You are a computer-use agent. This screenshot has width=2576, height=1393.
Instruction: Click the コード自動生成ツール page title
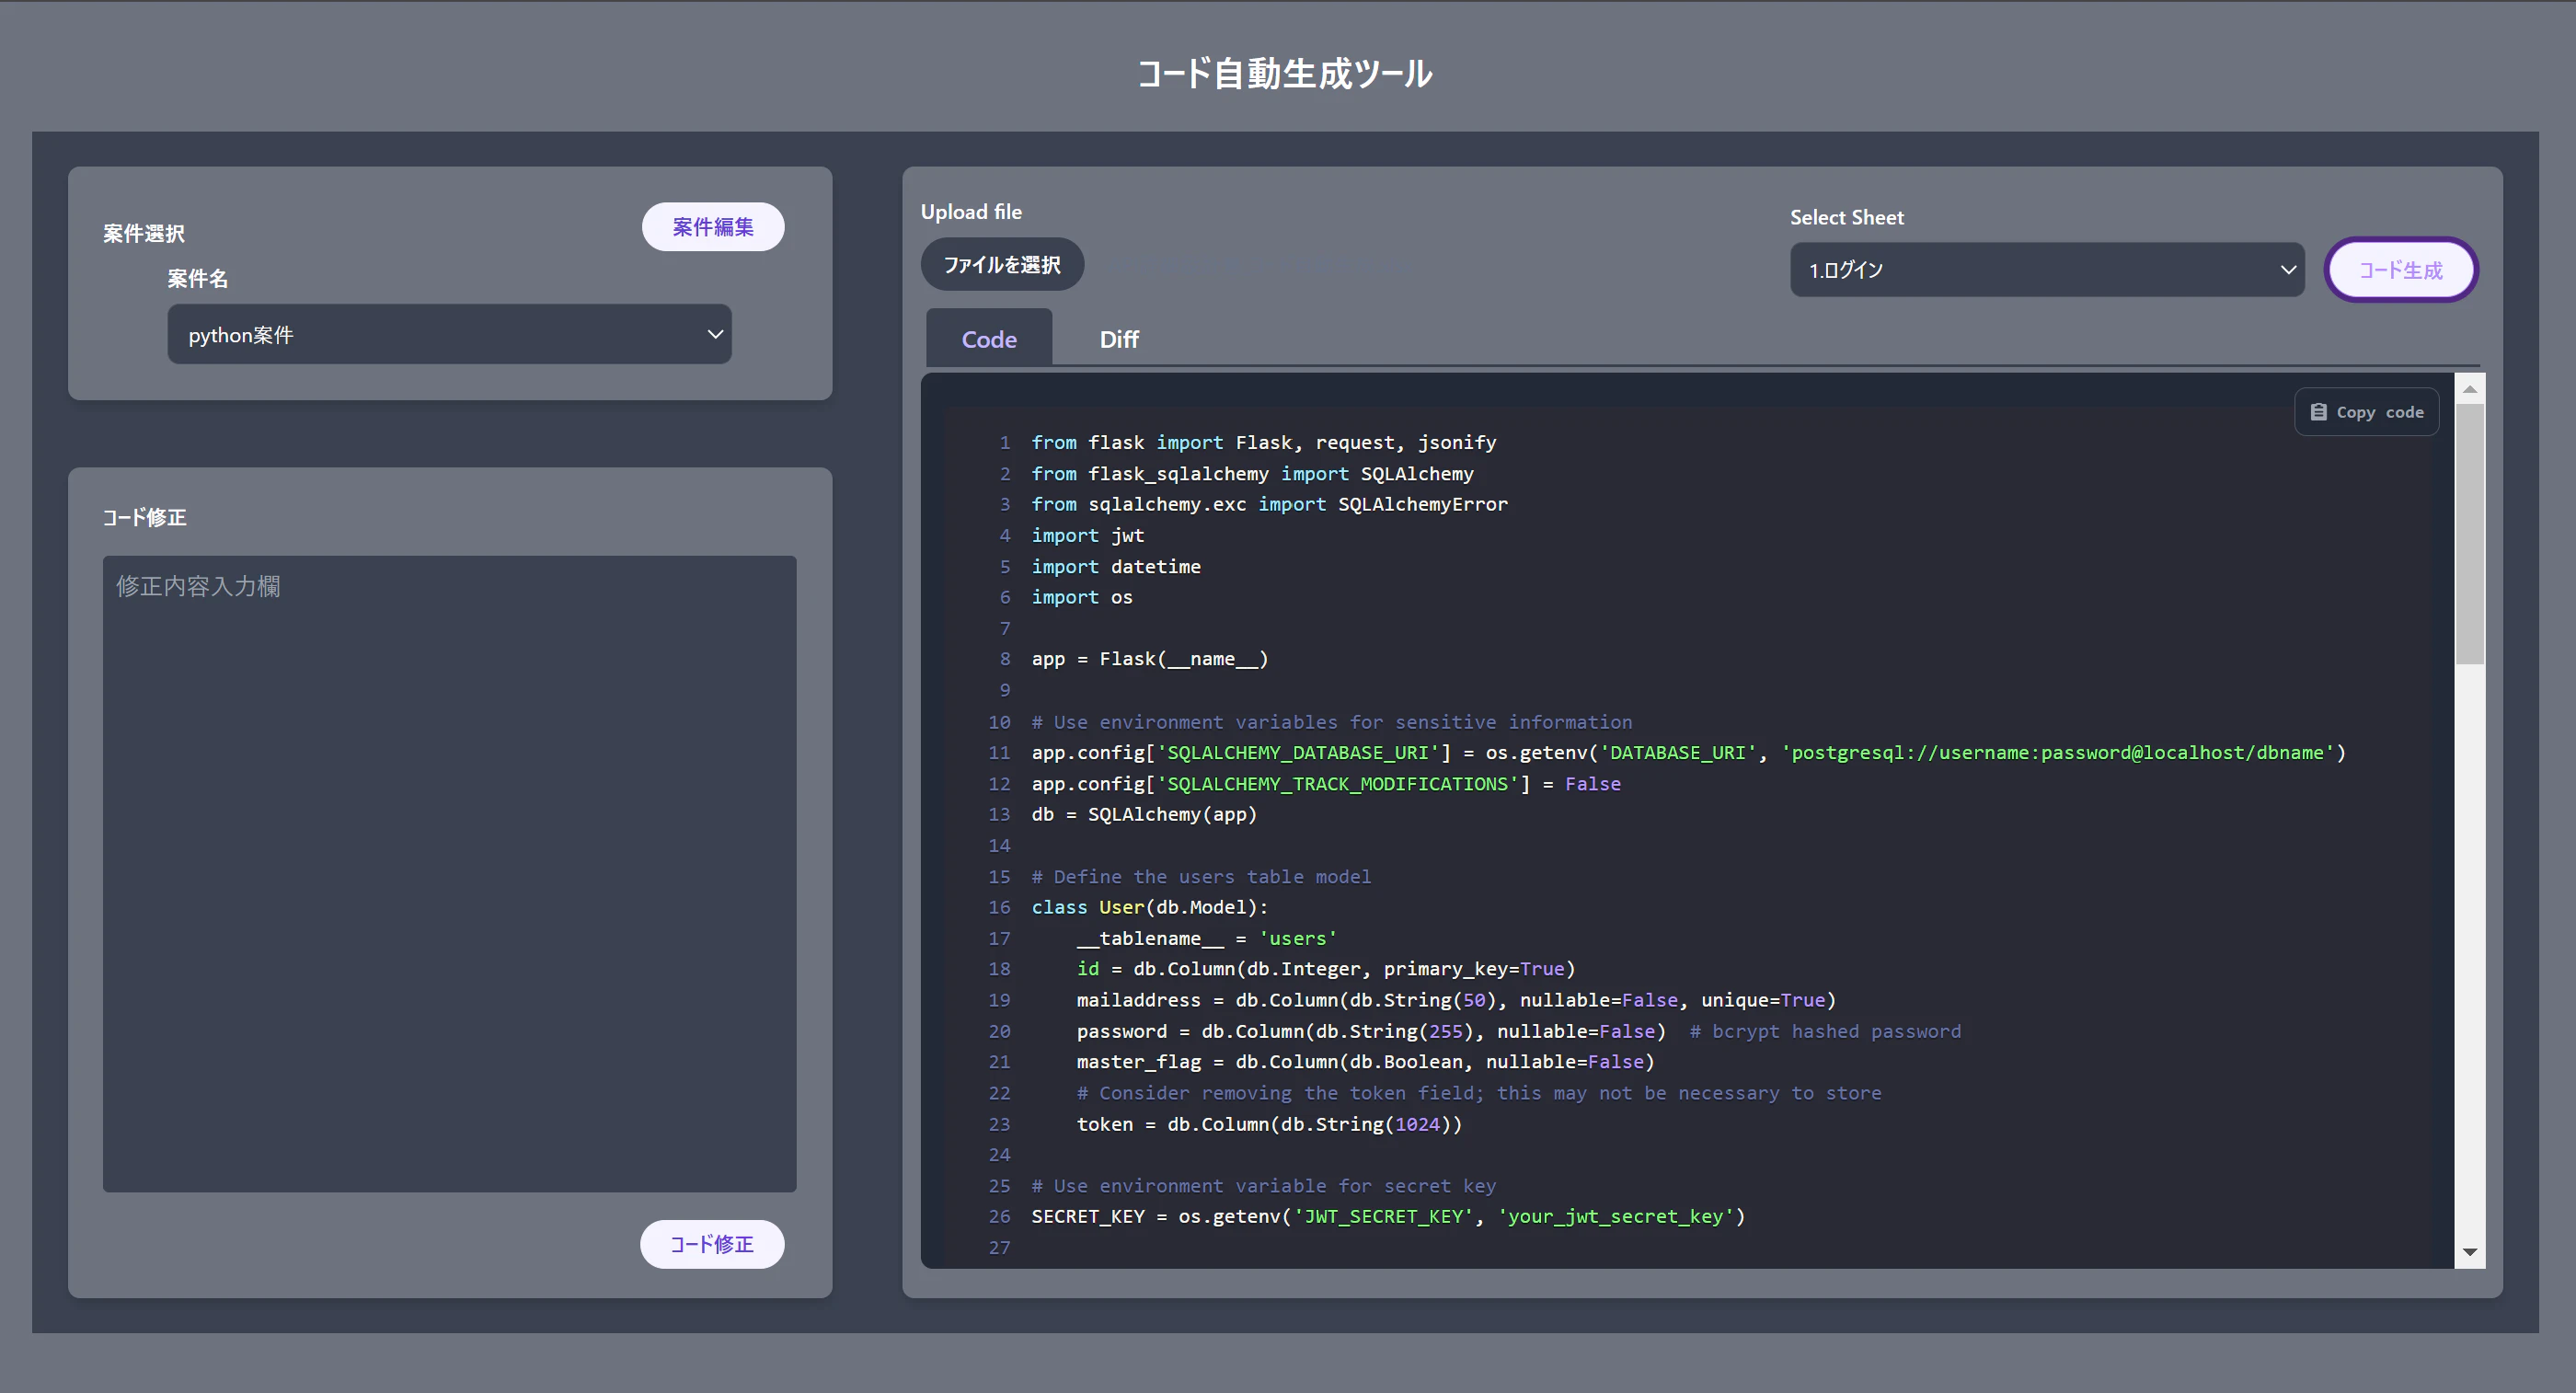click(x=1286, y=73)
